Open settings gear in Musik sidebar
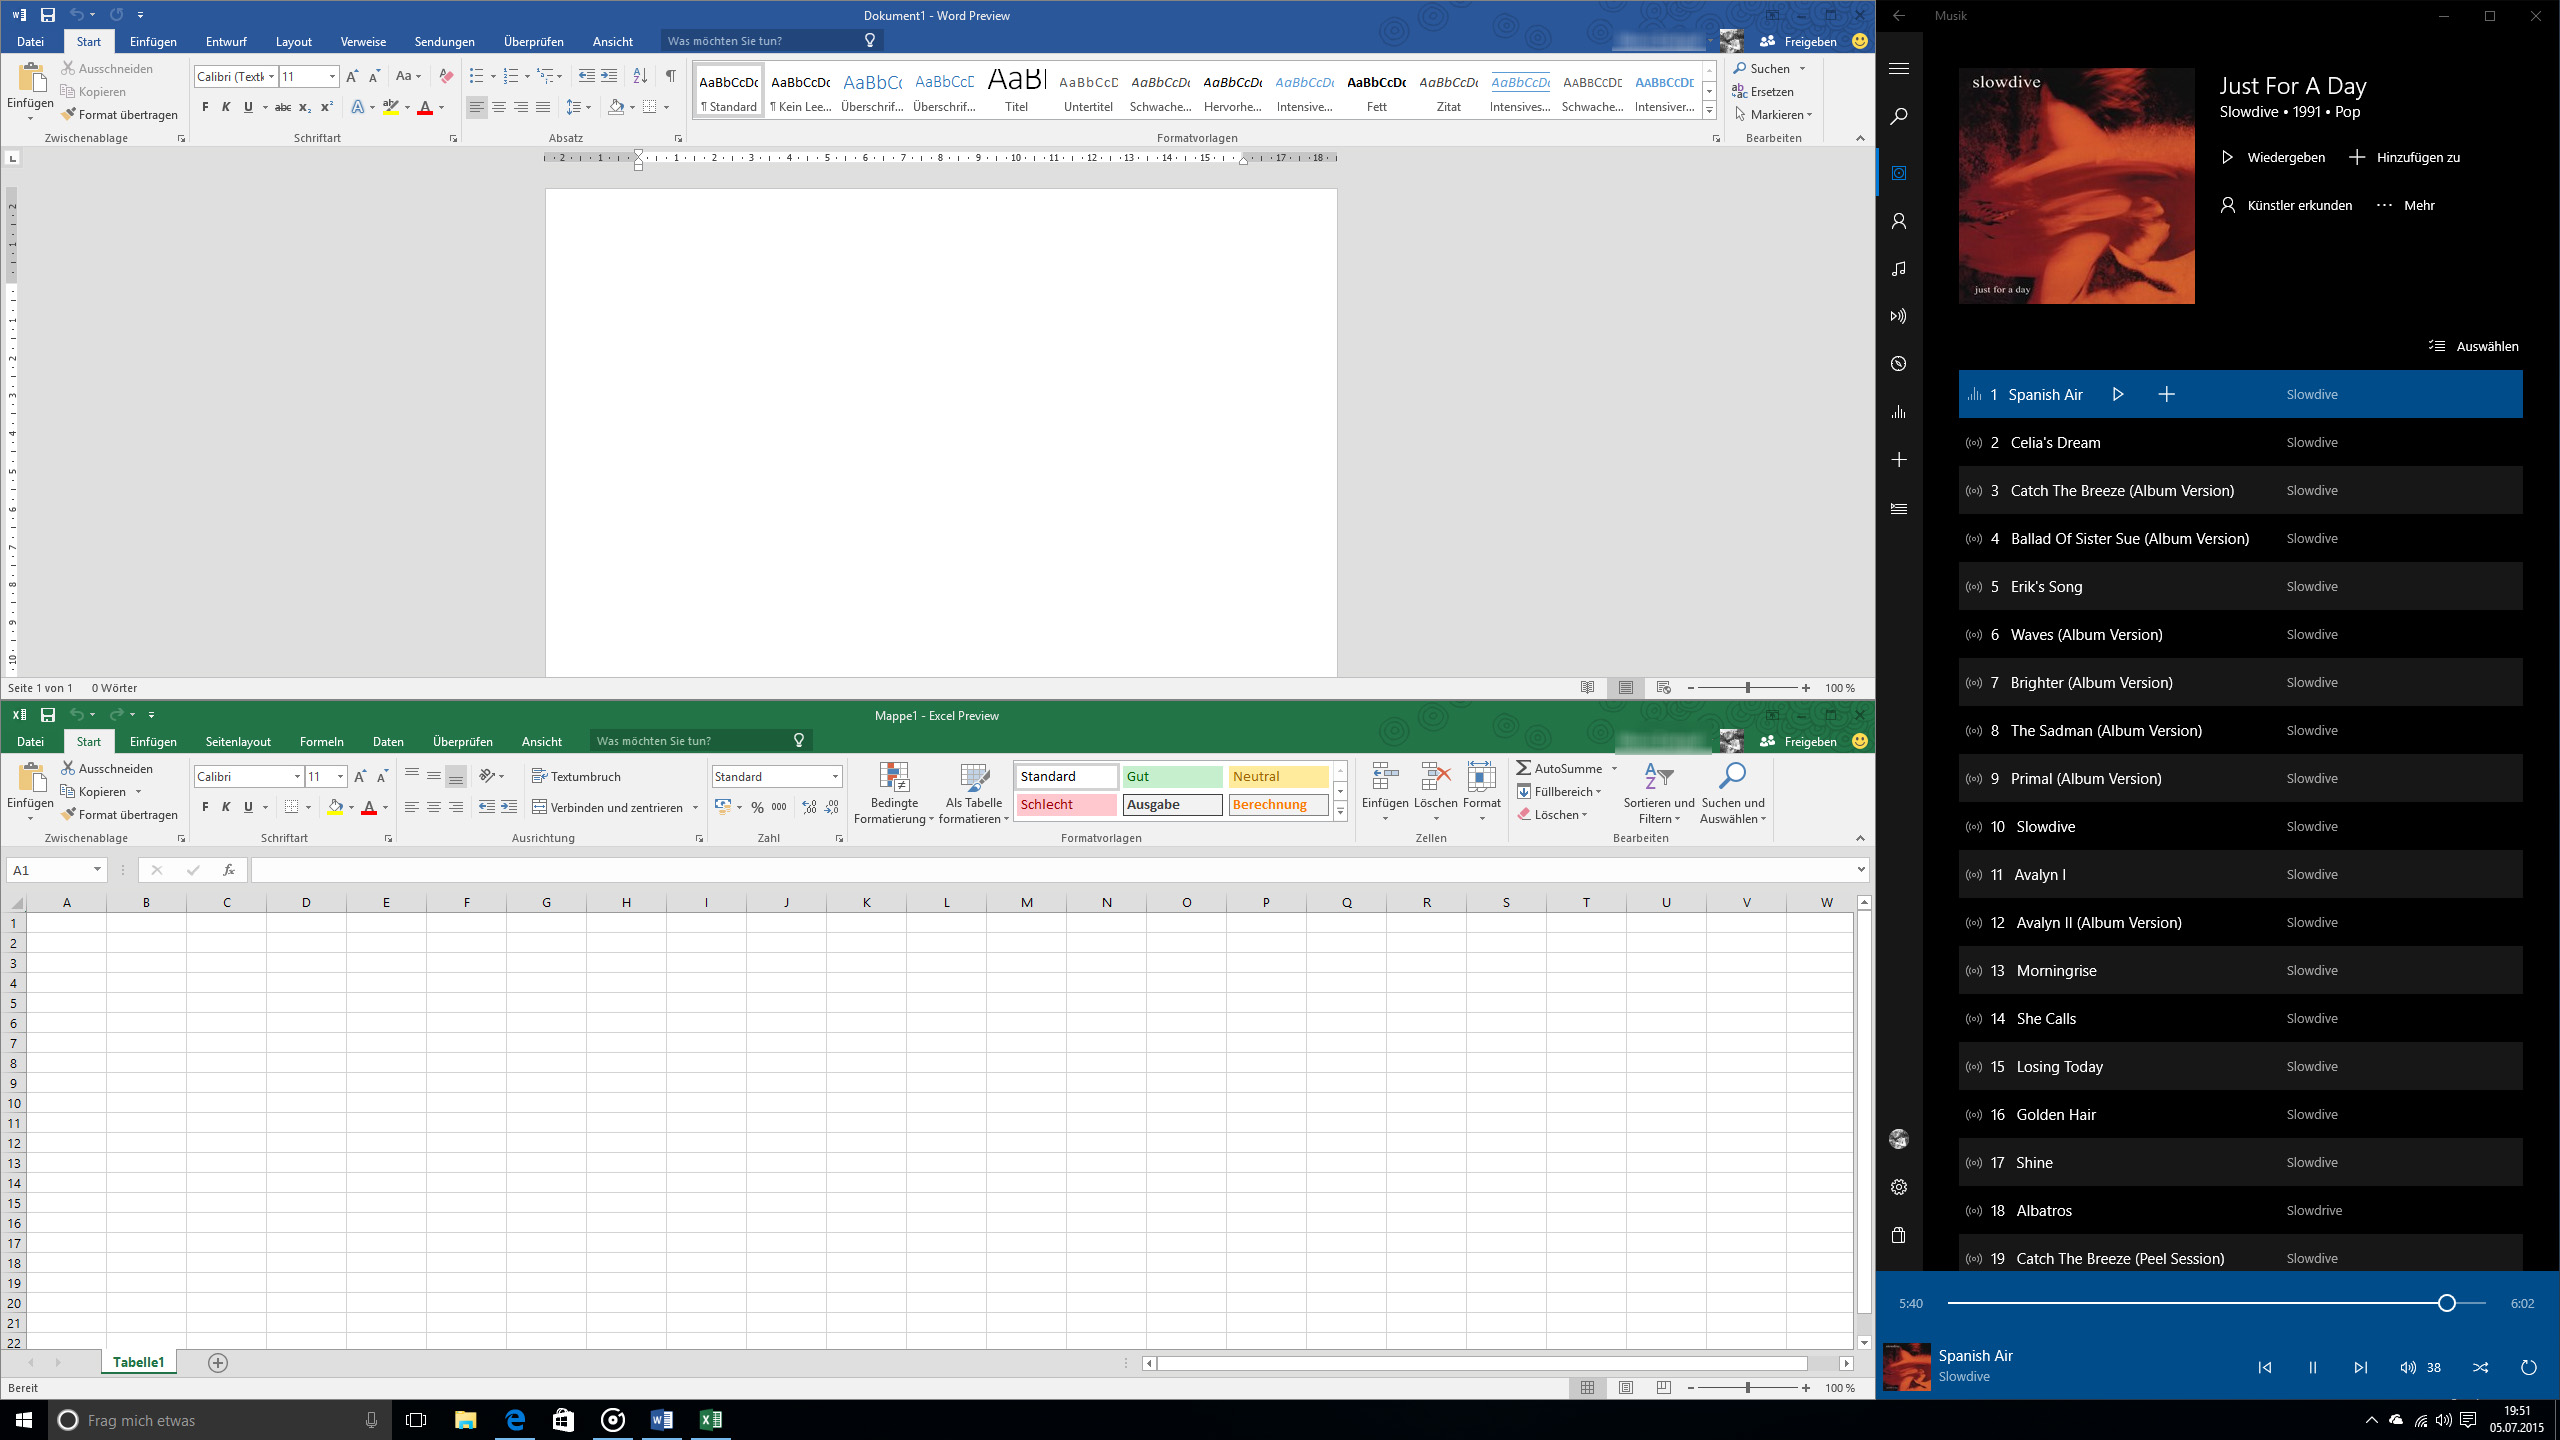The height and width of the screenshot is (1440, 2560). 1898,1187
